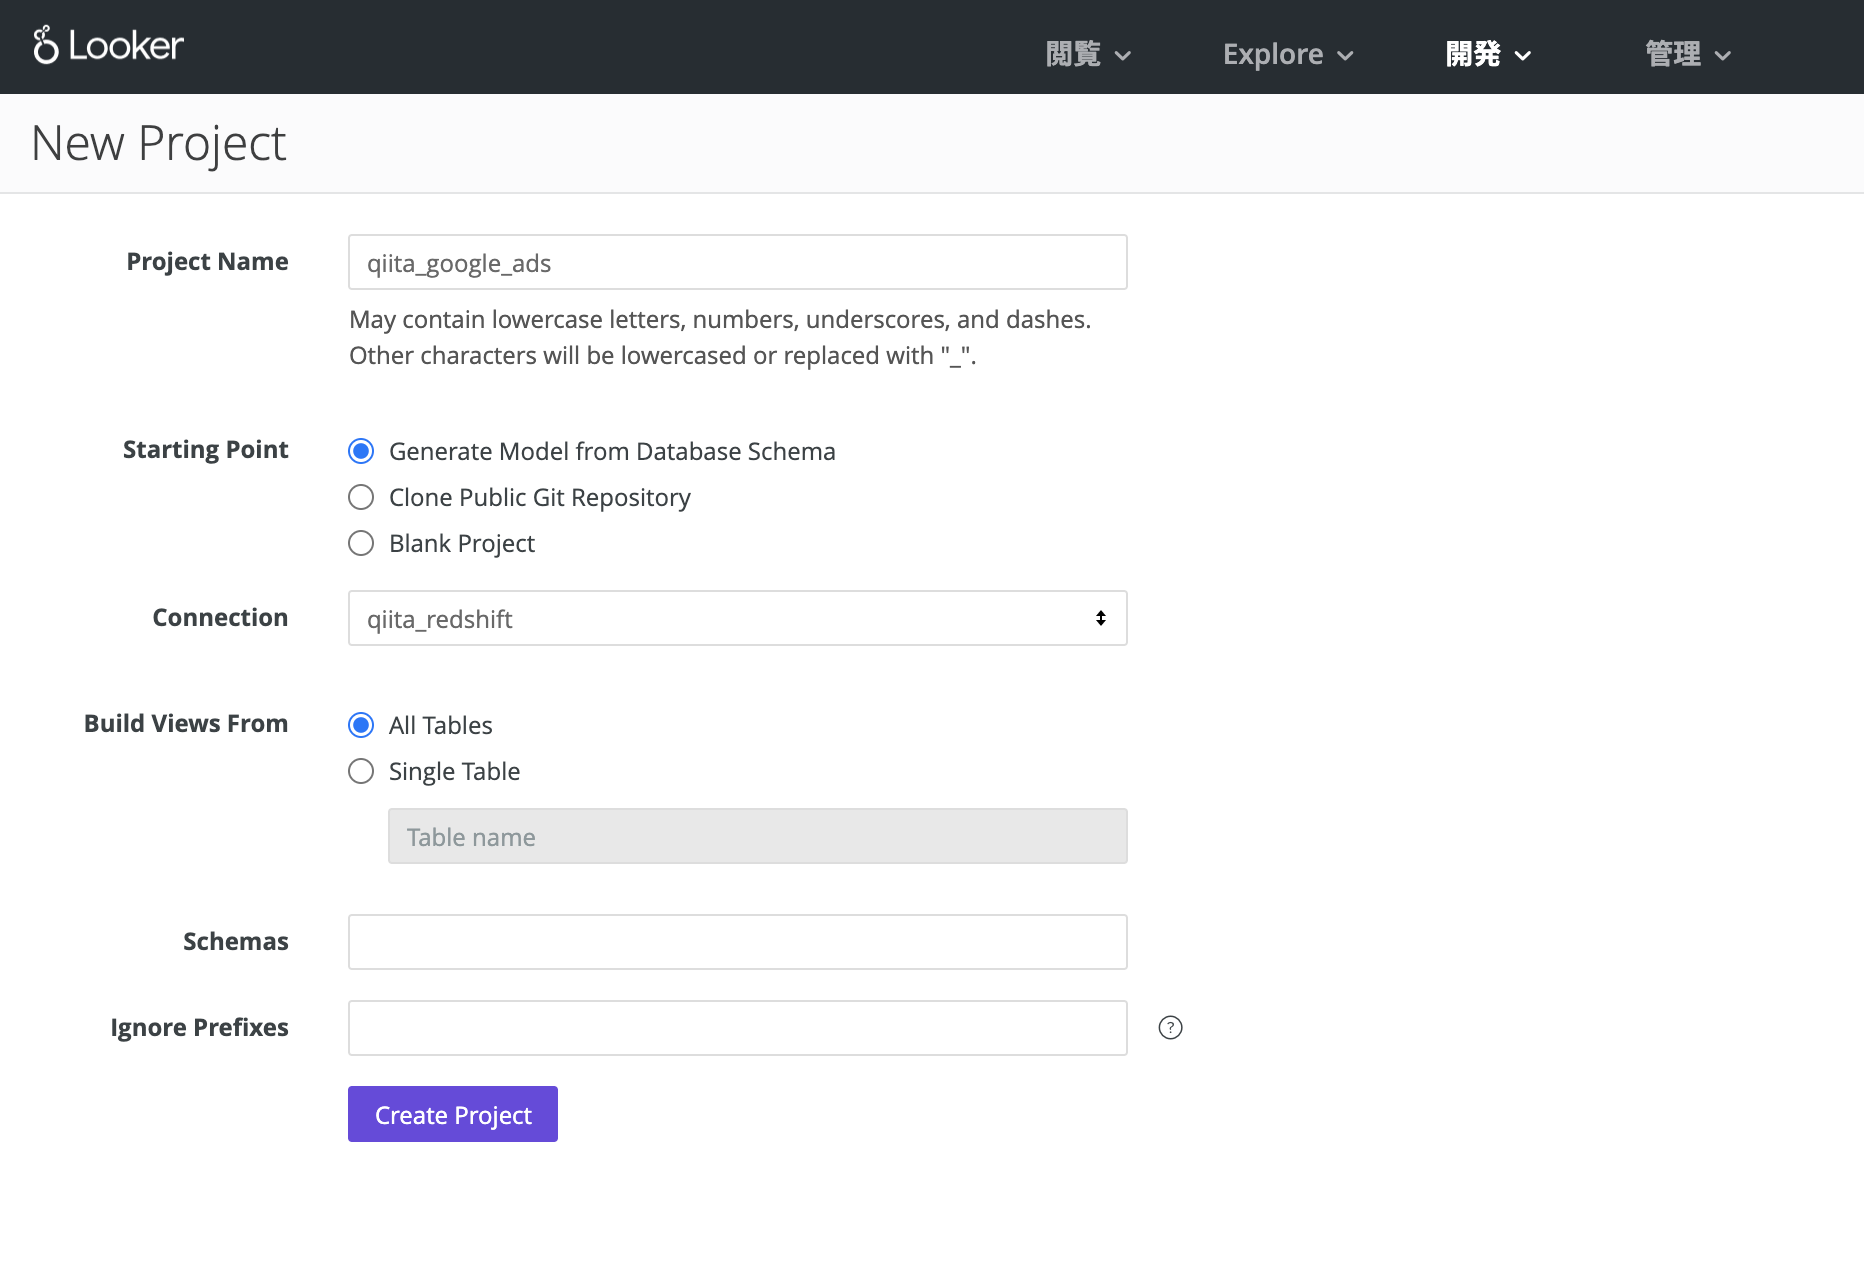The width and height of the screenshot is (1864, 1266).
Task: Click the "May contain lowercase letters" hint text
Action: (x=720, y=338)
